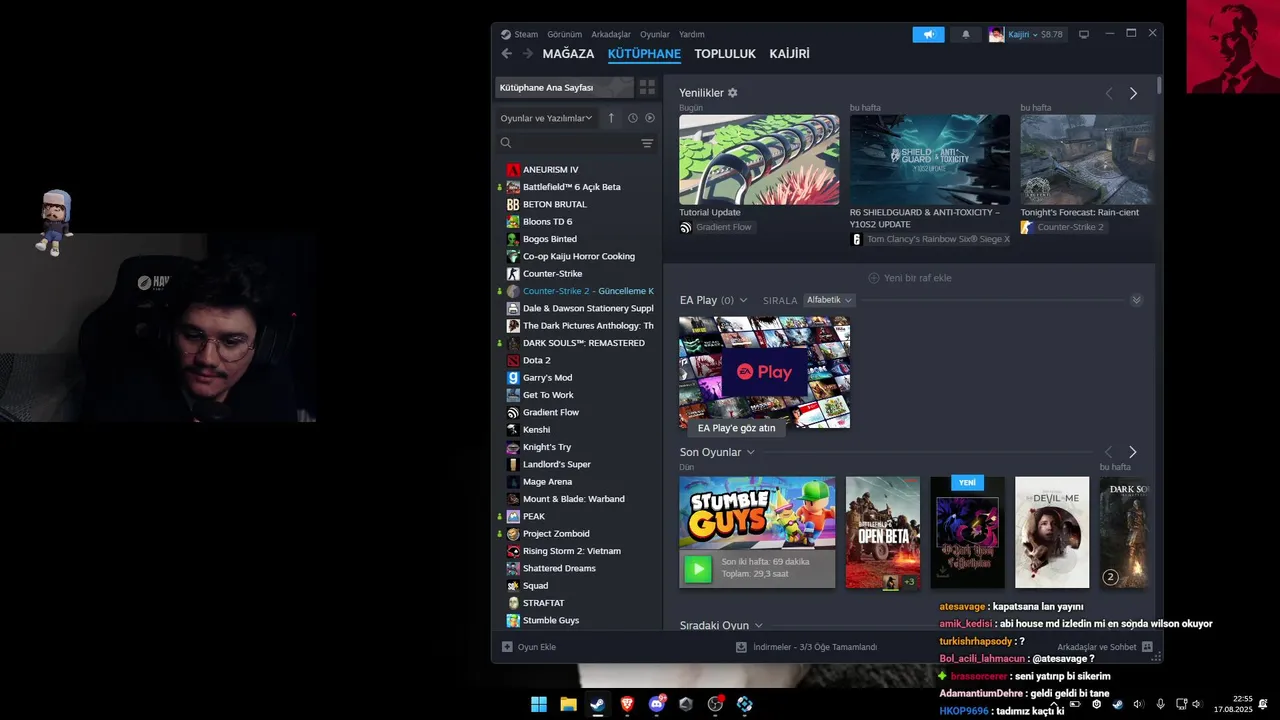Open Oyunlar ve Yazılımlar filter dropdown
This screenshot has width=1280, height=720.
tap(546, 118)
